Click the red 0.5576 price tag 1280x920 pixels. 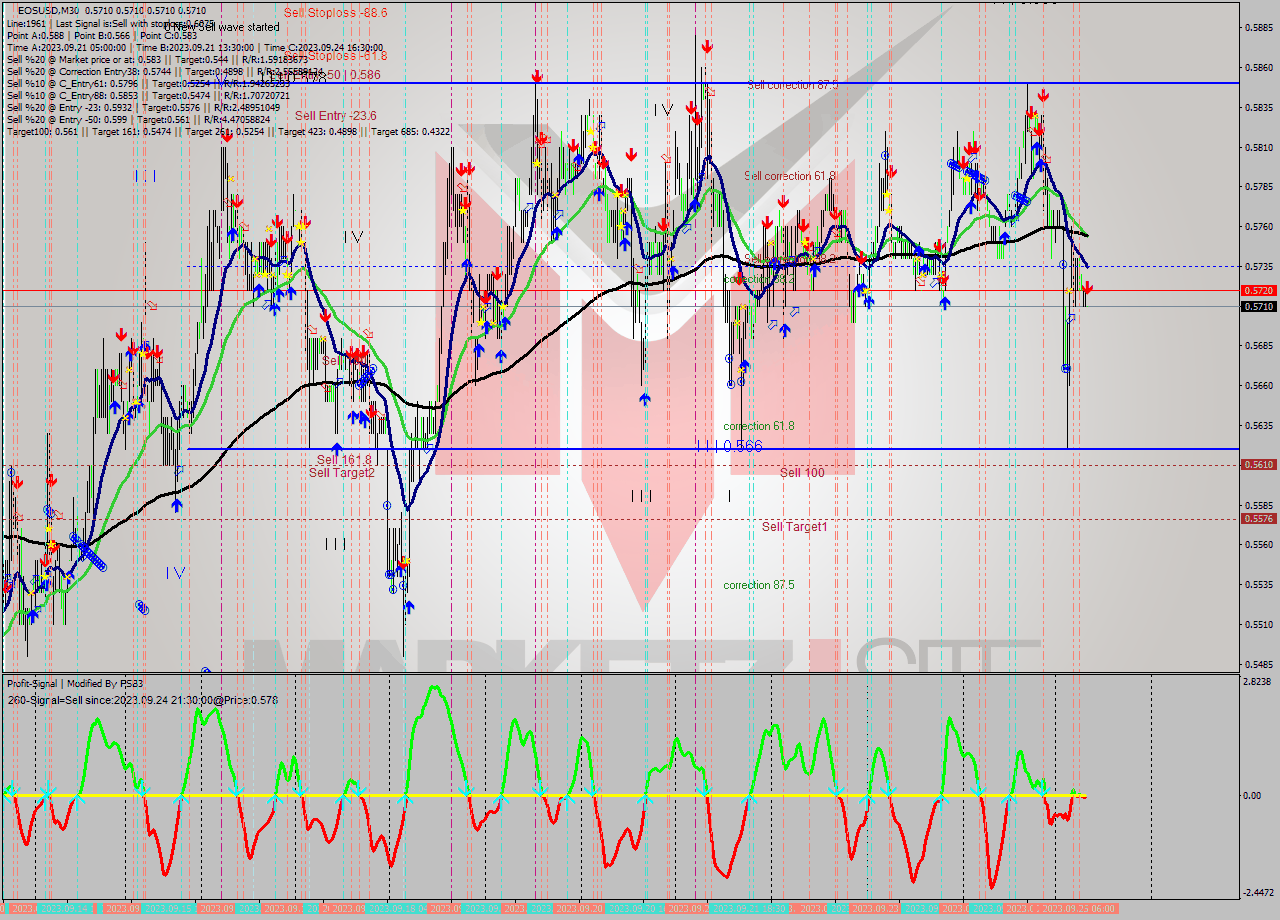point(1257,518)
